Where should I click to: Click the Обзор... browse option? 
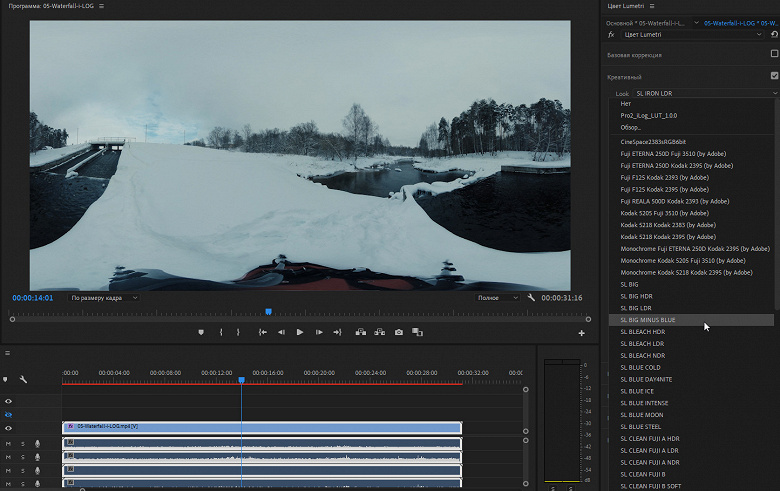631,127
